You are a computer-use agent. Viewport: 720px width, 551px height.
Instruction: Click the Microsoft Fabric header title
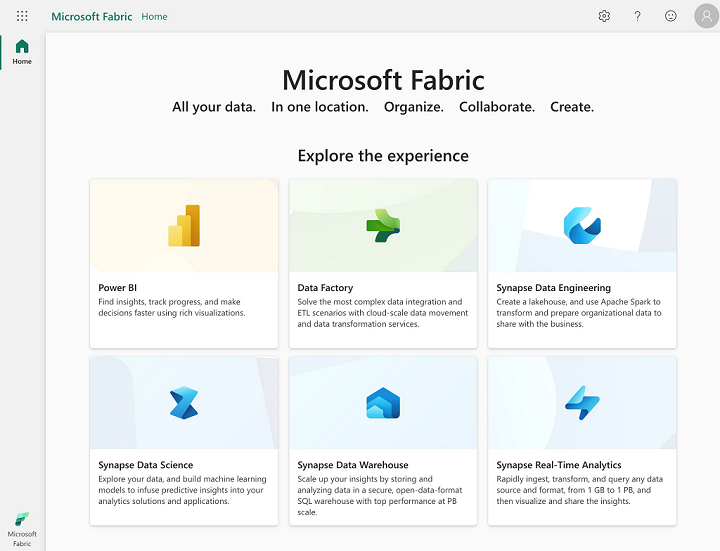coord(91,17)
